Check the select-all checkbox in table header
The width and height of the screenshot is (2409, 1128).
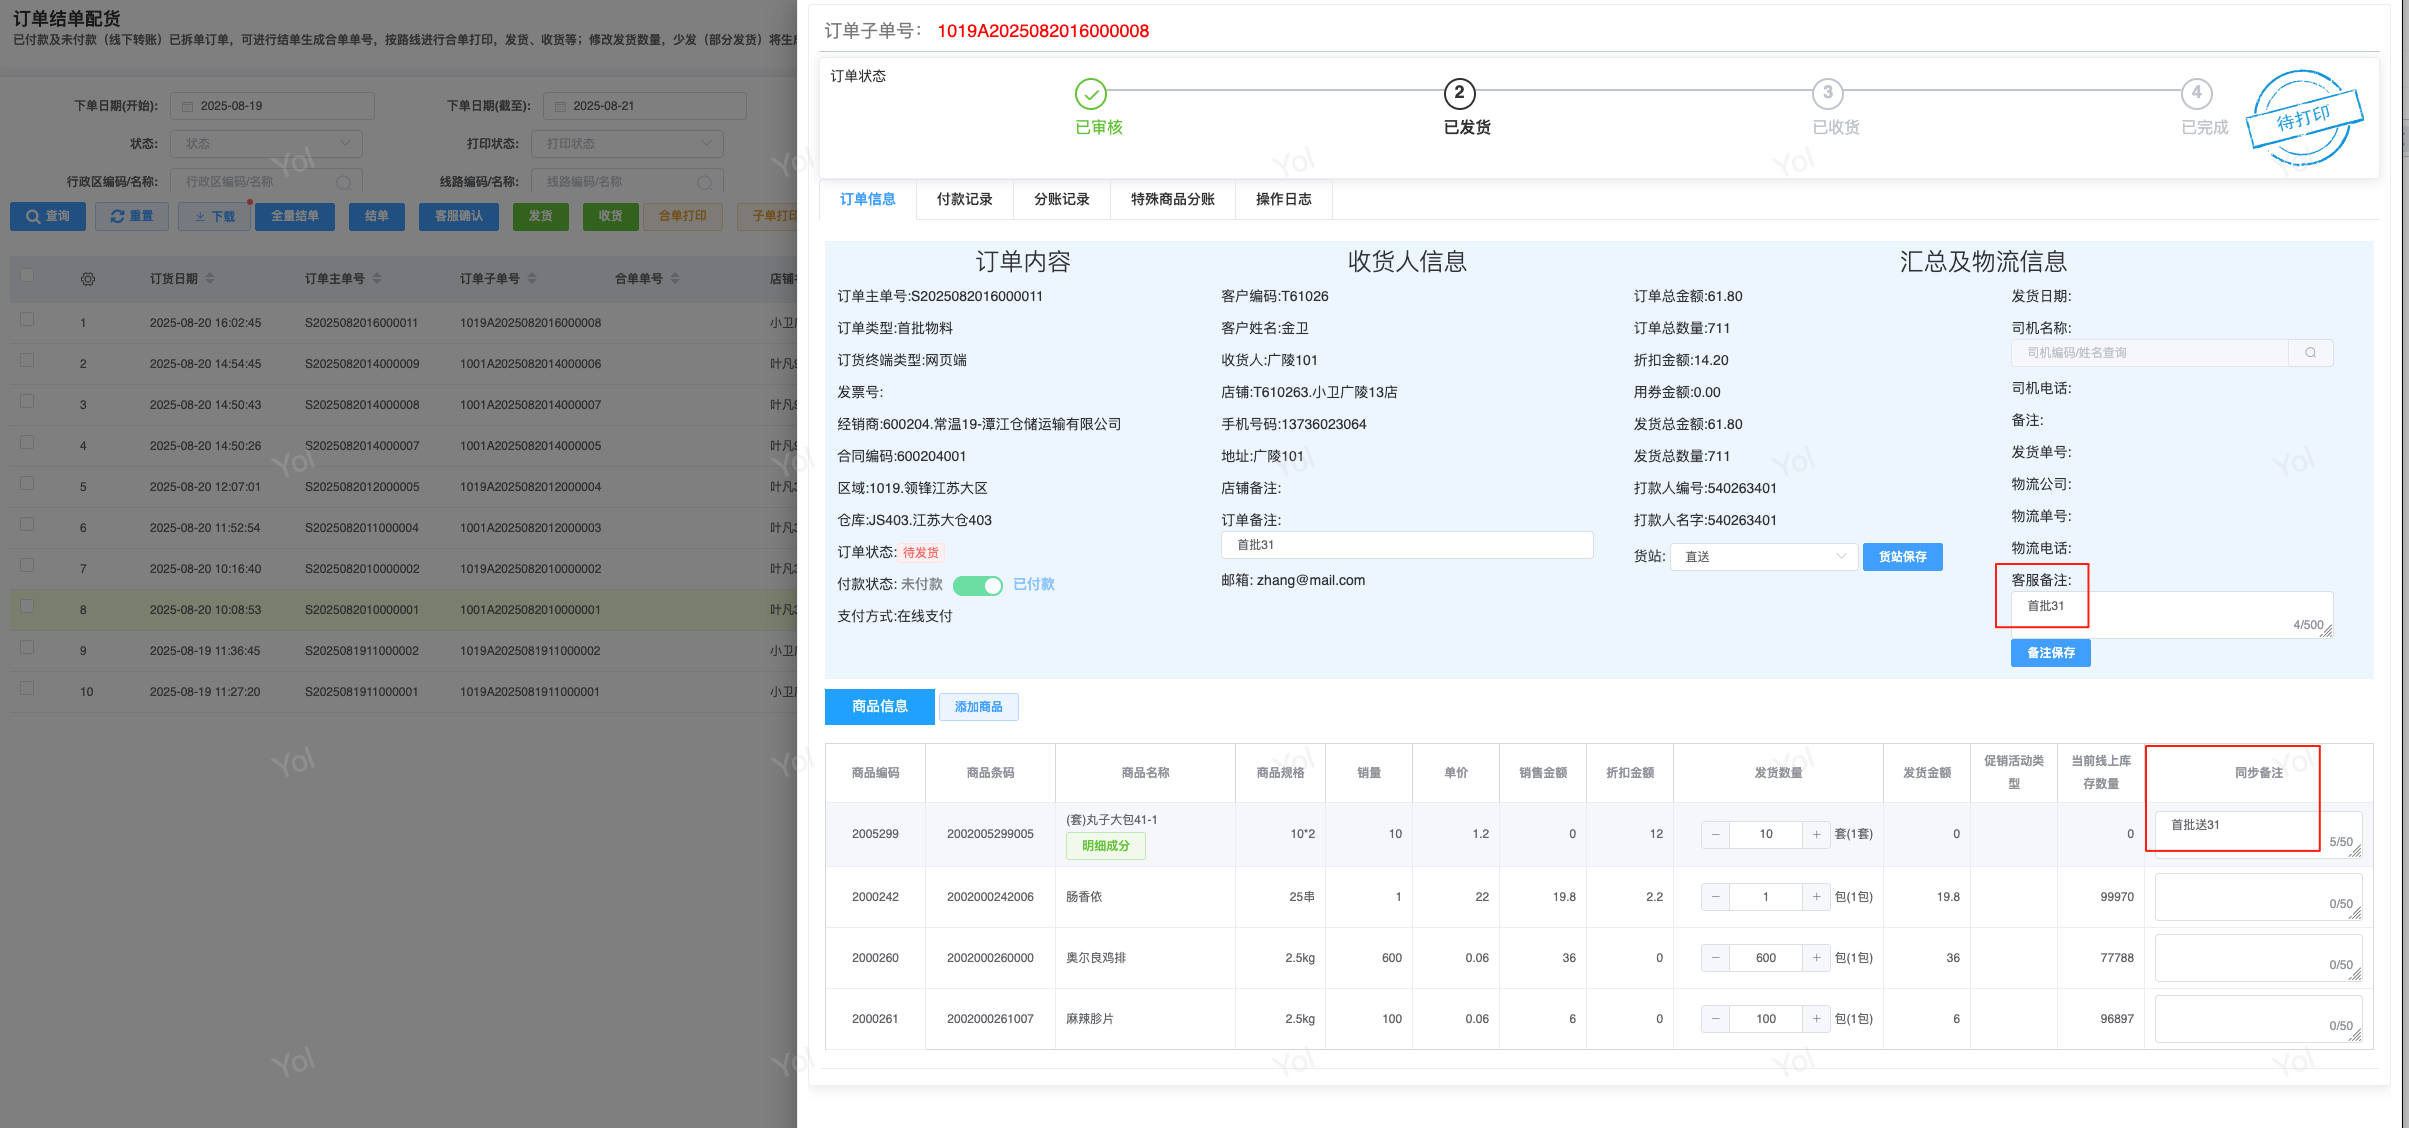(27, 276)
